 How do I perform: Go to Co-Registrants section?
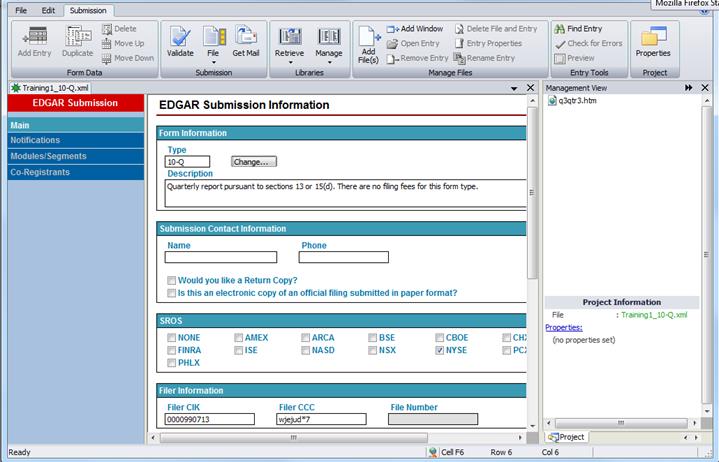pos(76,172)
